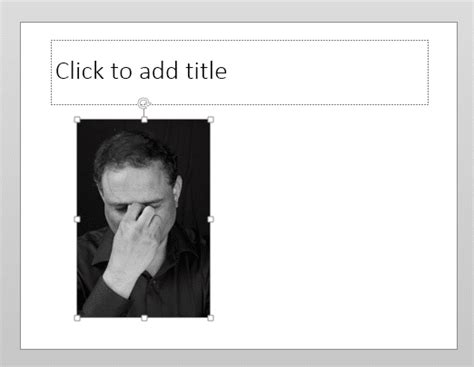Screen dimensions: 474x367
Task: Click the picture's rotation handle
Action: [144, 103]
